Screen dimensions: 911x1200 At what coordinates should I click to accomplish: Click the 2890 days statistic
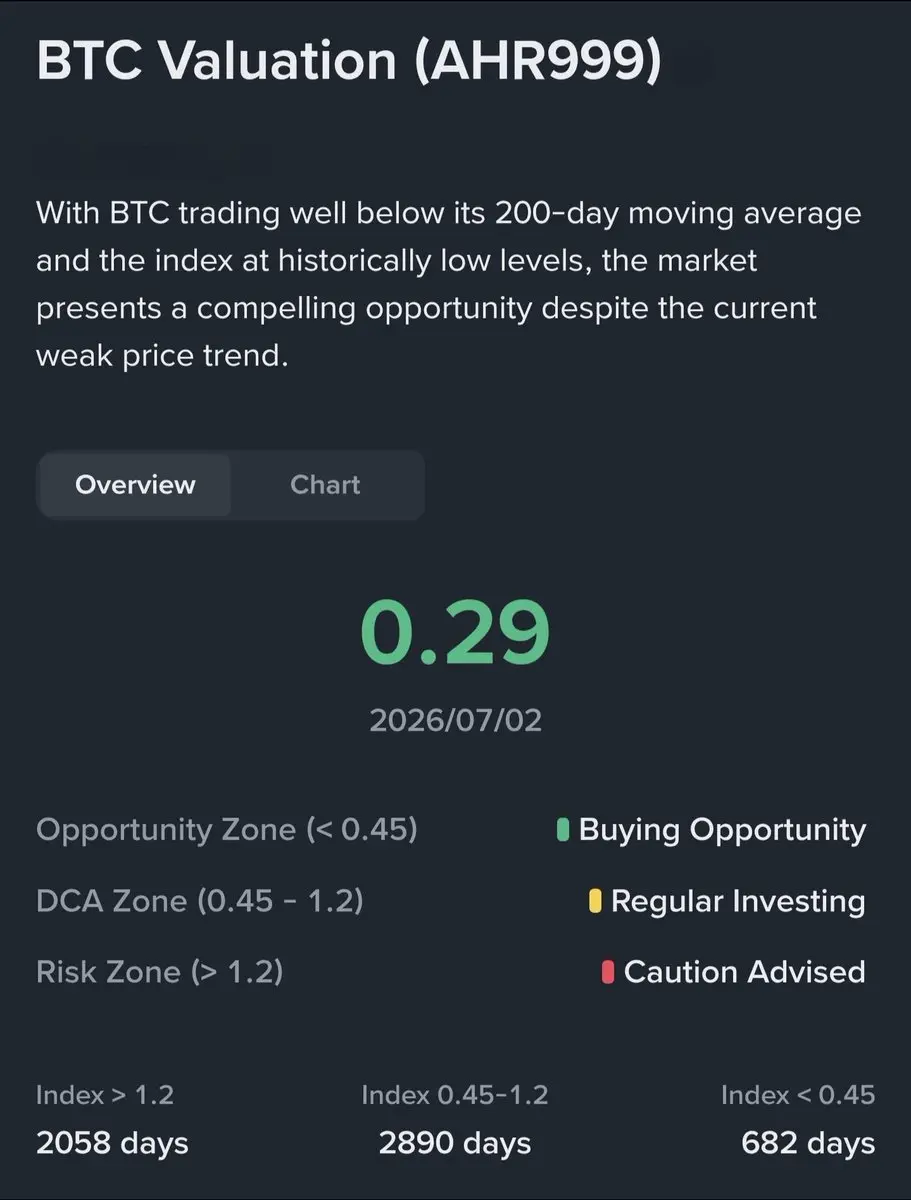[x=455, y=1143]
